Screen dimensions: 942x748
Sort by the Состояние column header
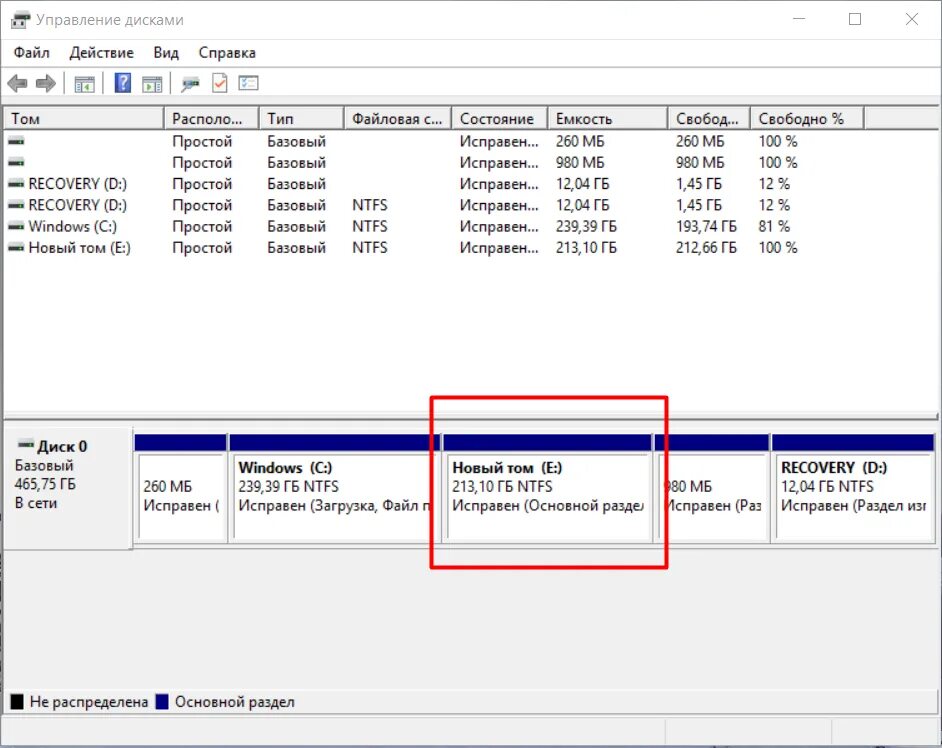click(500, 118)
